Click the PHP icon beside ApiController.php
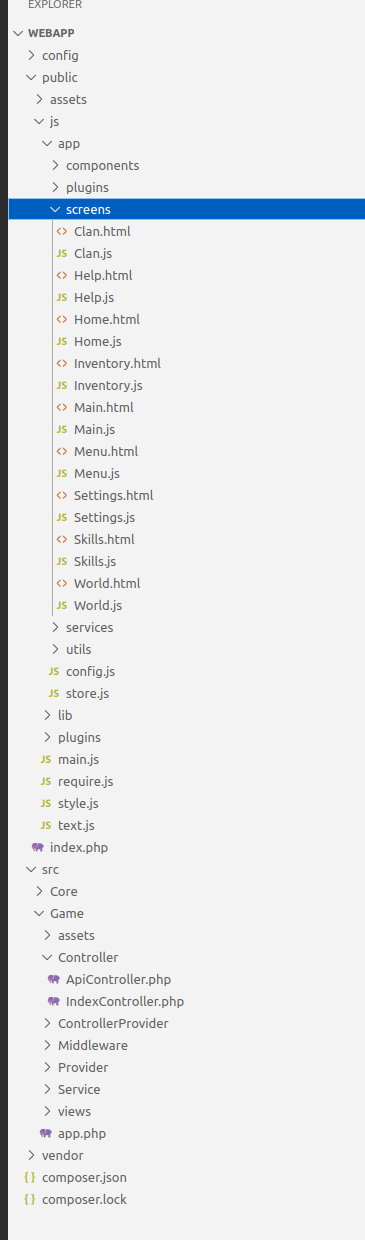This screenshot has width=365, height=1240. click(x=54, y=979)
